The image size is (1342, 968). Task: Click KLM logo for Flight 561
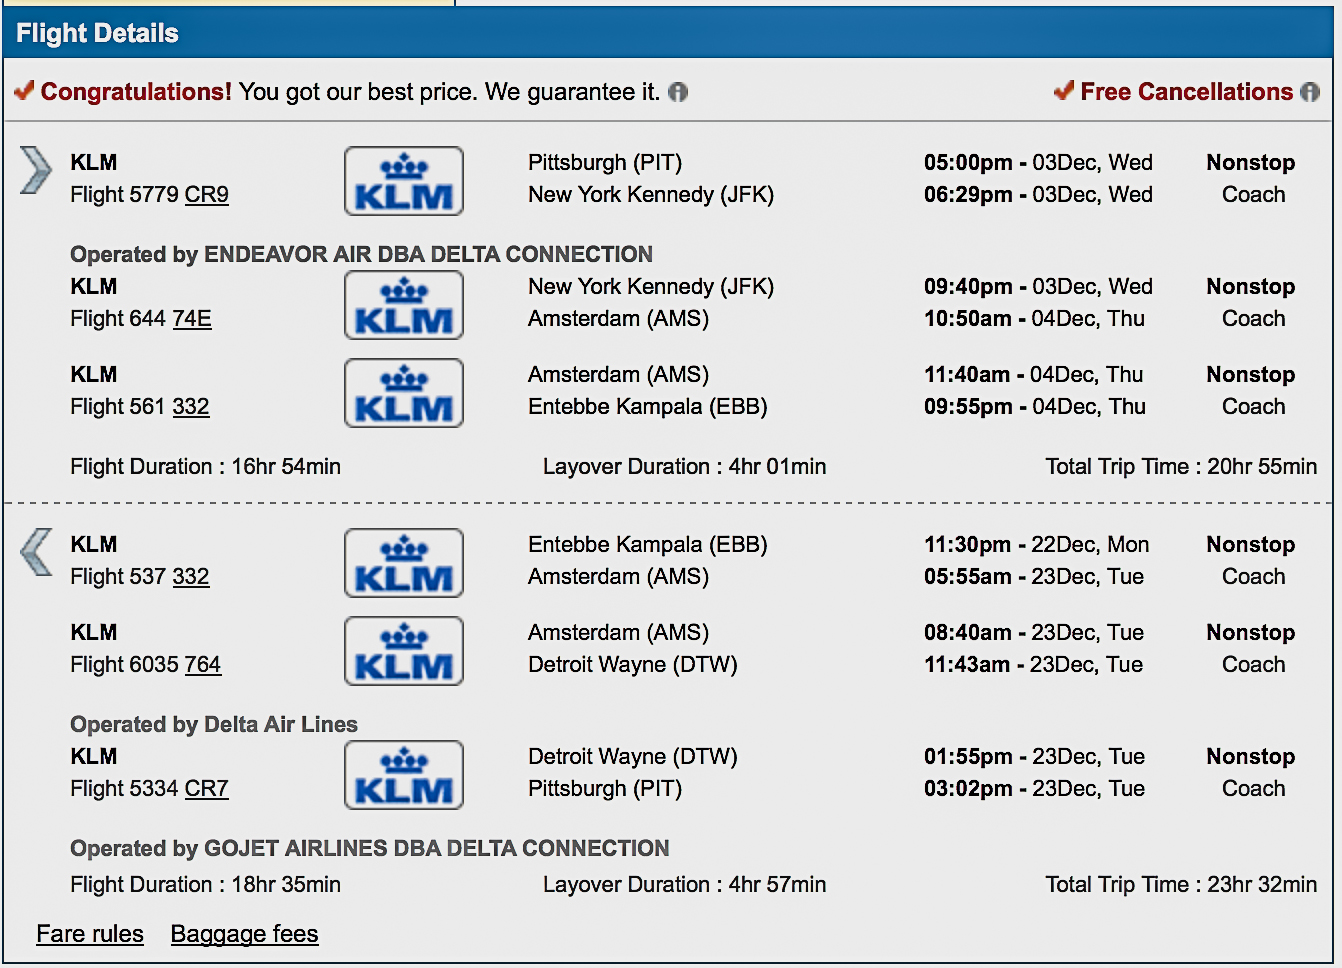coord(404,393)
